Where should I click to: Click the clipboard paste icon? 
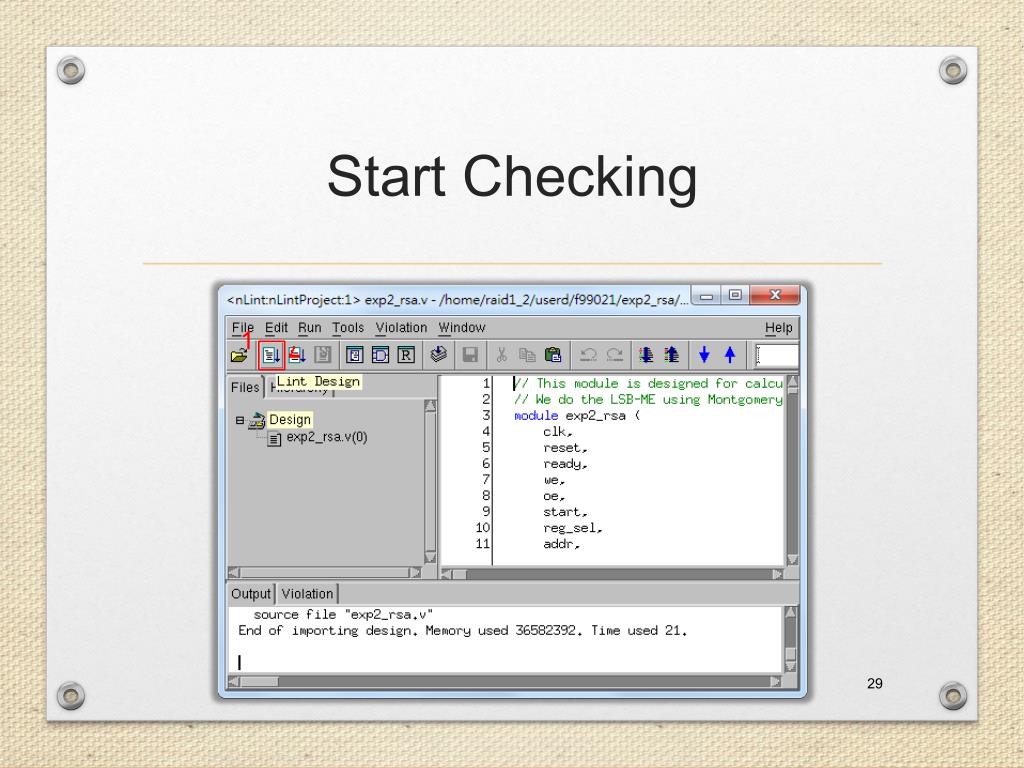click(553, 355)
